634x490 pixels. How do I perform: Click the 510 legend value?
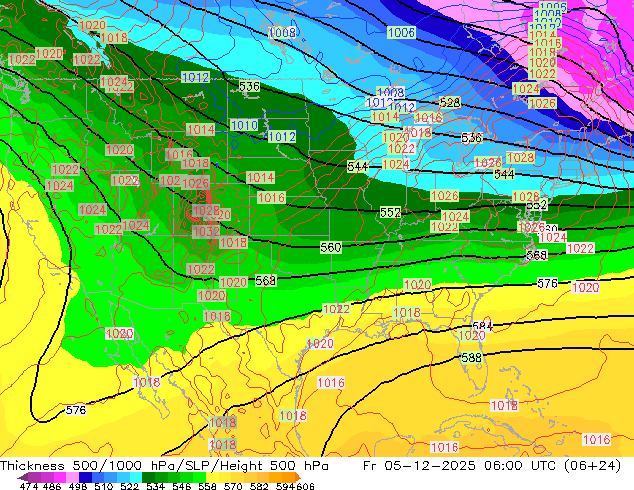point(104,486)
